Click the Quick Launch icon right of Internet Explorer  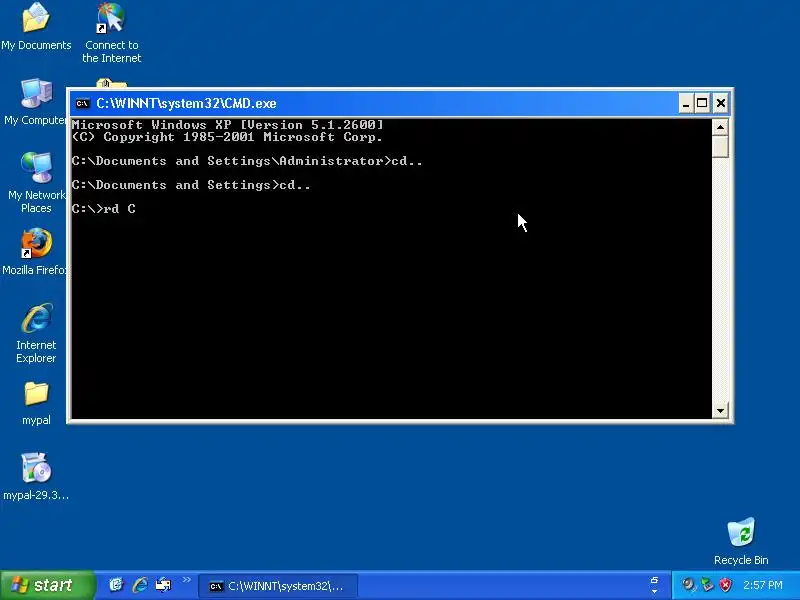tap(163, 585)
